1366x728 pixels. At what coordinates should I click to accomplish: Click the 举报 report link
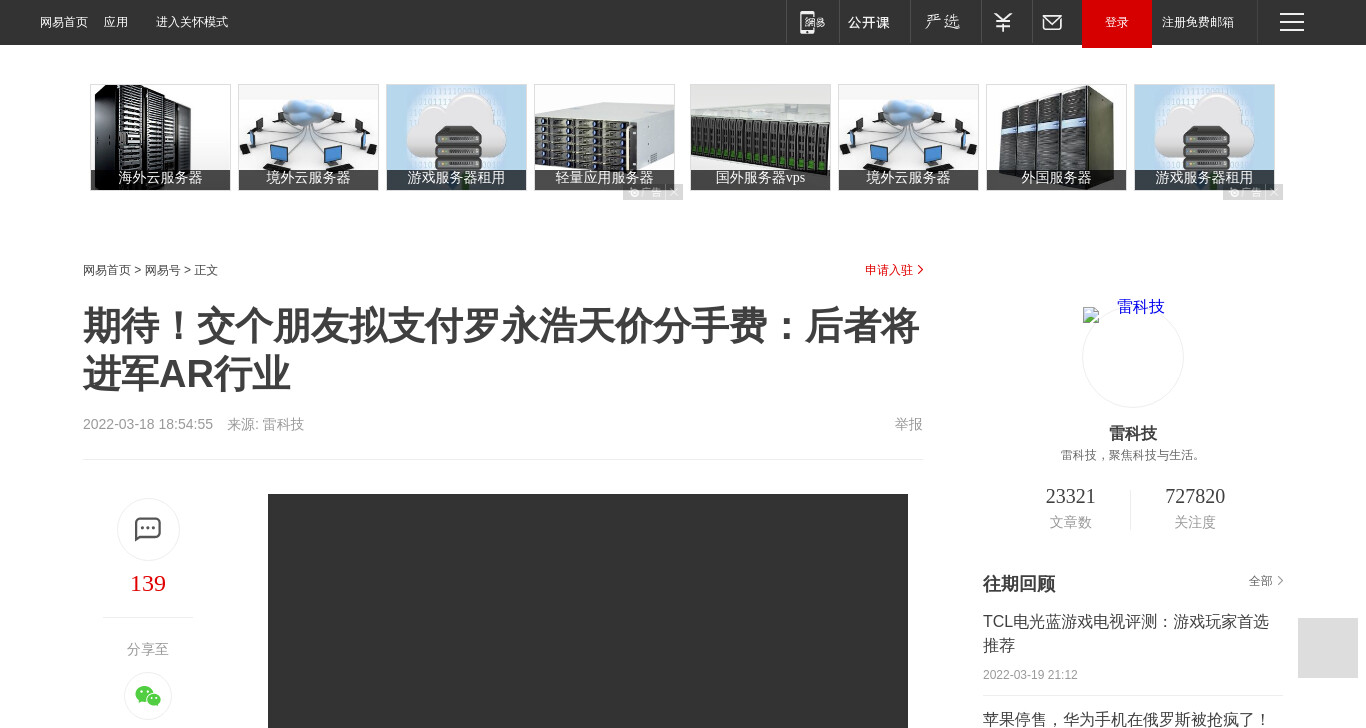pyautogui.click(x=909, y=424)
